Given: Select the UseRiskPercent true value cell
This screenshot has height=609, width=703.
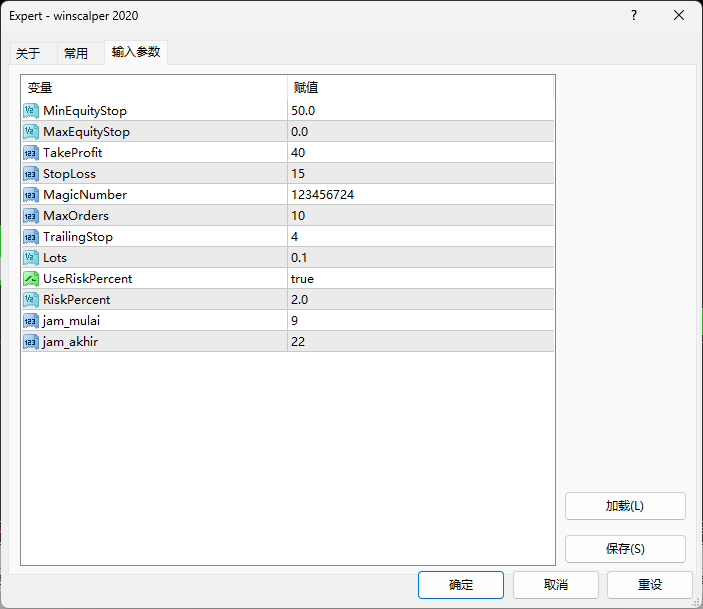Looking at the screenshot, I should tap(420, 278).
